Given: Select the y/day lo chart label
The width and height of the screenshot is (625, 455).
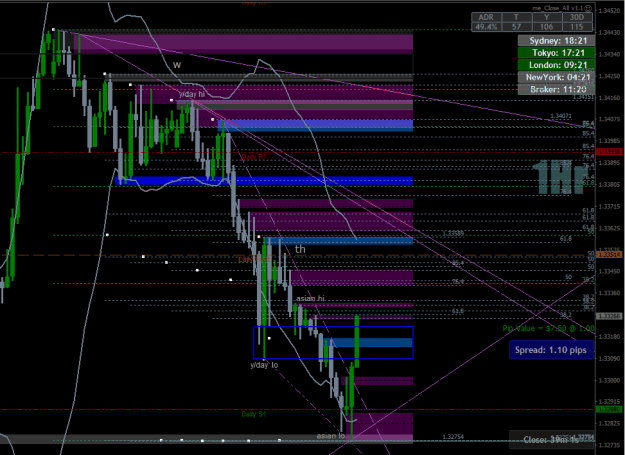Looking at the screenshot, I should tap(264, 365).
